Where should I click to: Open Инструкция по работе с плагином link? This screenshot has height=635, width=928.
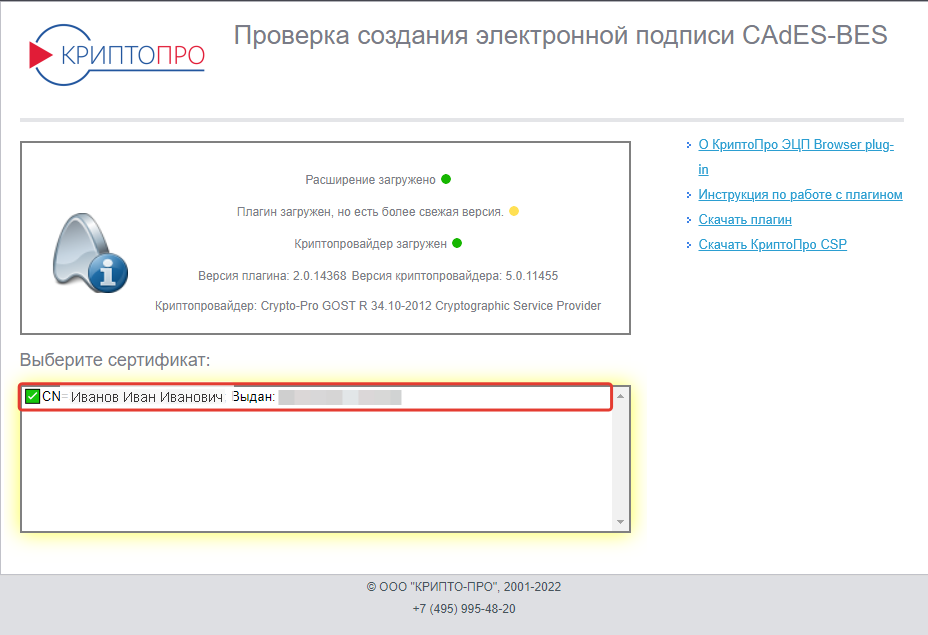tap(800, 194)
